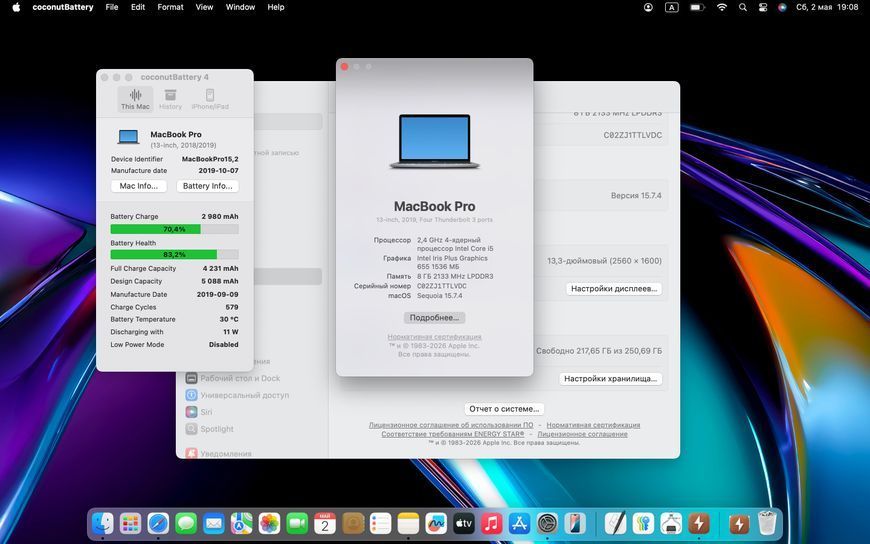870x544 pixels.
Task: Open Apple TV from the Dock
Action: [x=464, y=523]
